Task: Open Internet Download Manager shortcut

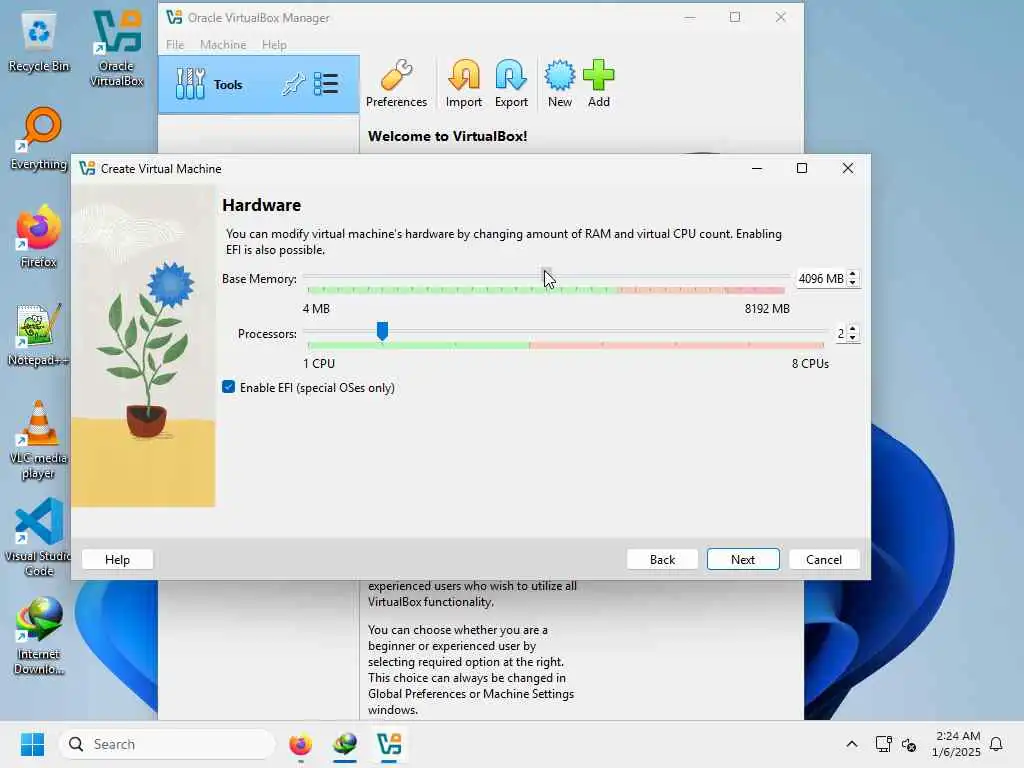Action: [39, 636]
